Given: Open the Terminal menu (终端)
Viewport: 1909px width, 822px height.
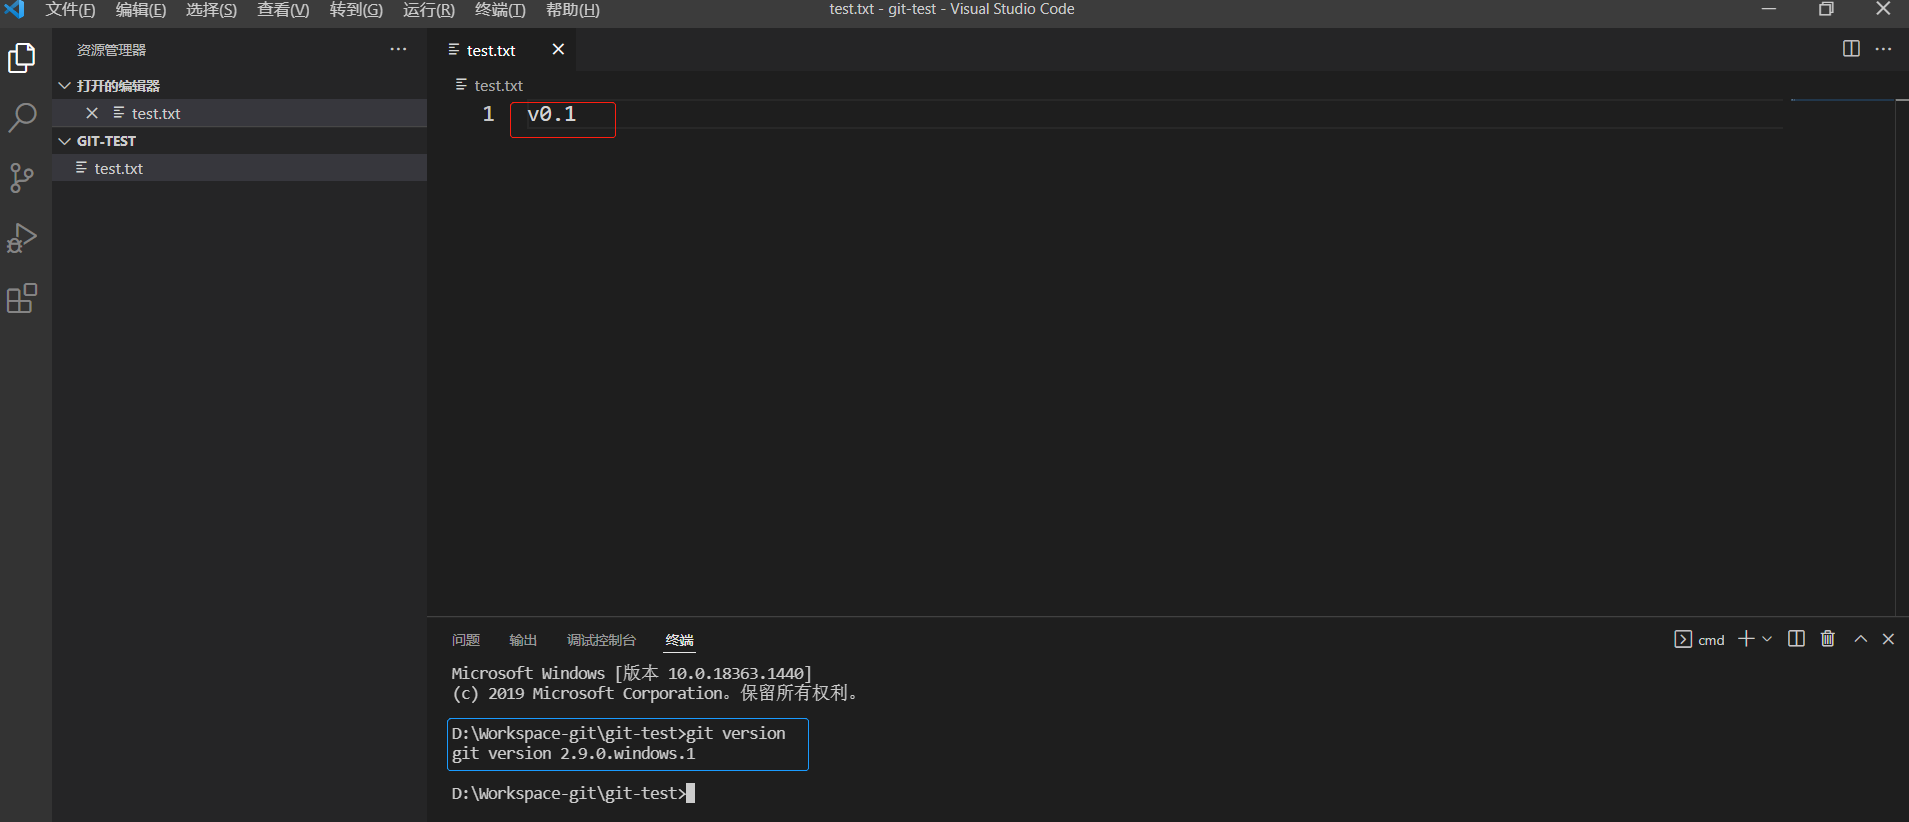Looking at the screenshot, I should click(500, 10).
